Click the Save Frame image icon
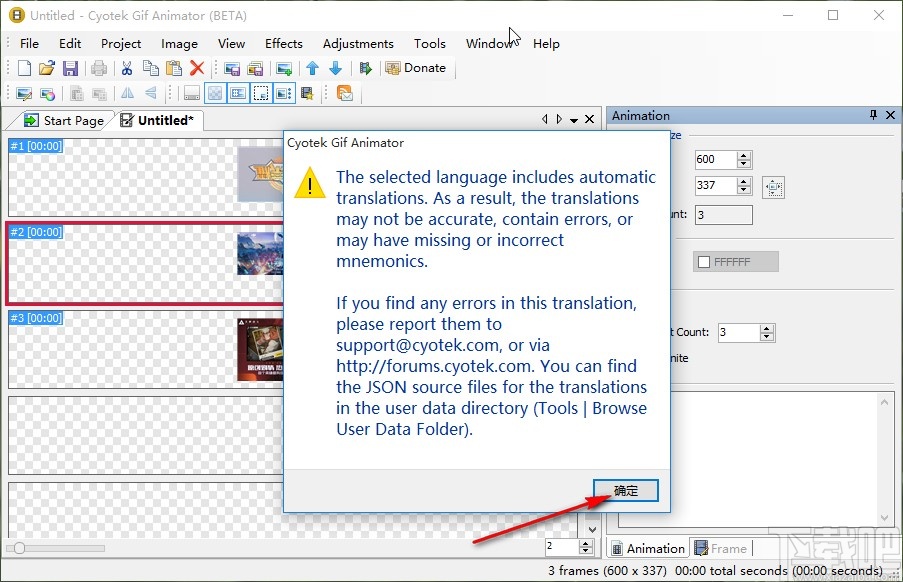This screenshot has width=903, height=582. click(x=232, y=69)
